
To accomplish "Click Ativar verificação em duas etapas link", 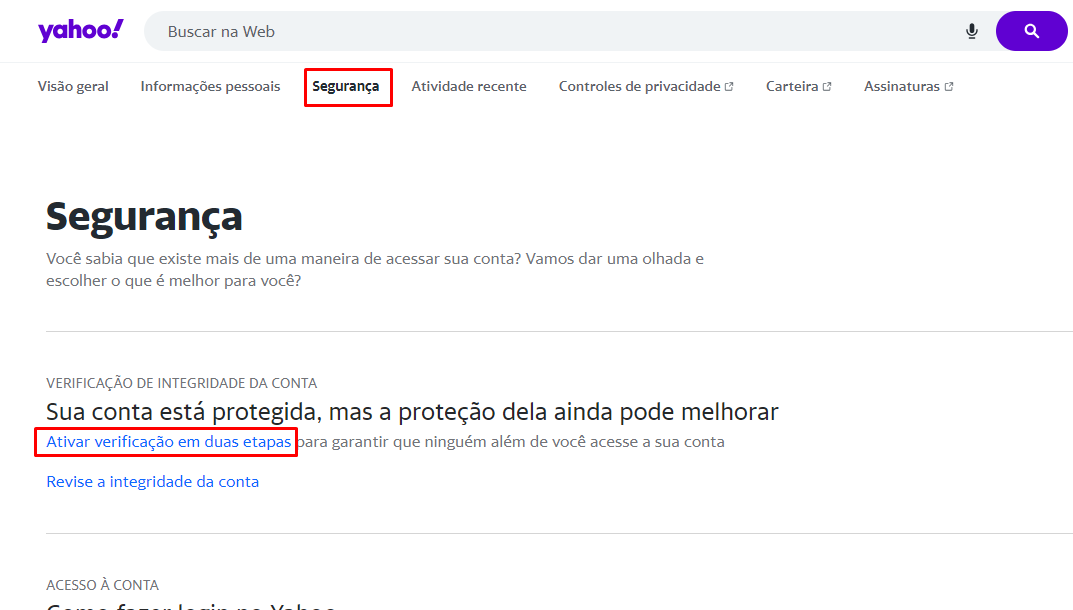I will [x=168, y=441].
